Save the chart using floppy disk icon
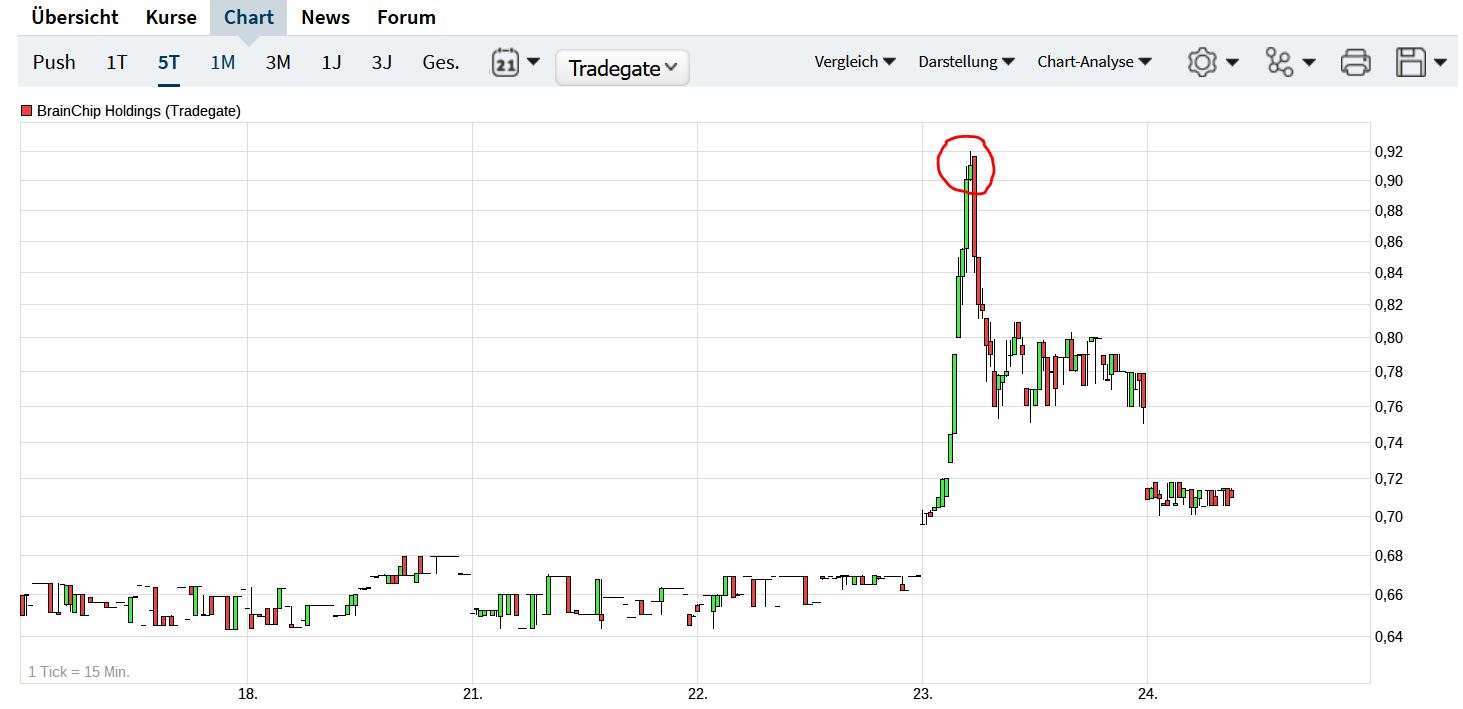Viewport: 1463px width, 709px height. pyautogui.click(x=1412, y=61)
